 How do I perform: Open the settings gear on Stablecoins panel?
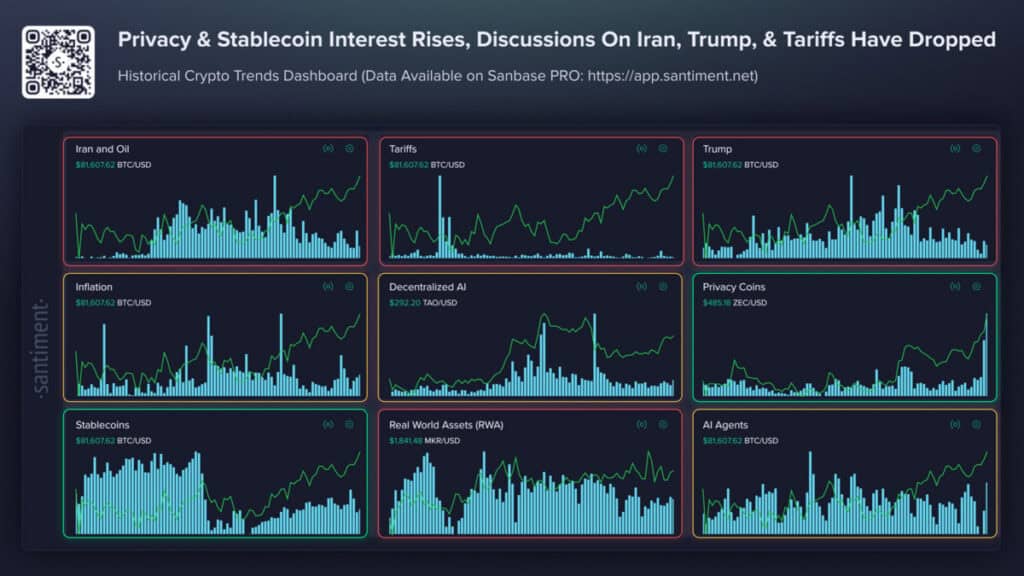tap(349, 424)
